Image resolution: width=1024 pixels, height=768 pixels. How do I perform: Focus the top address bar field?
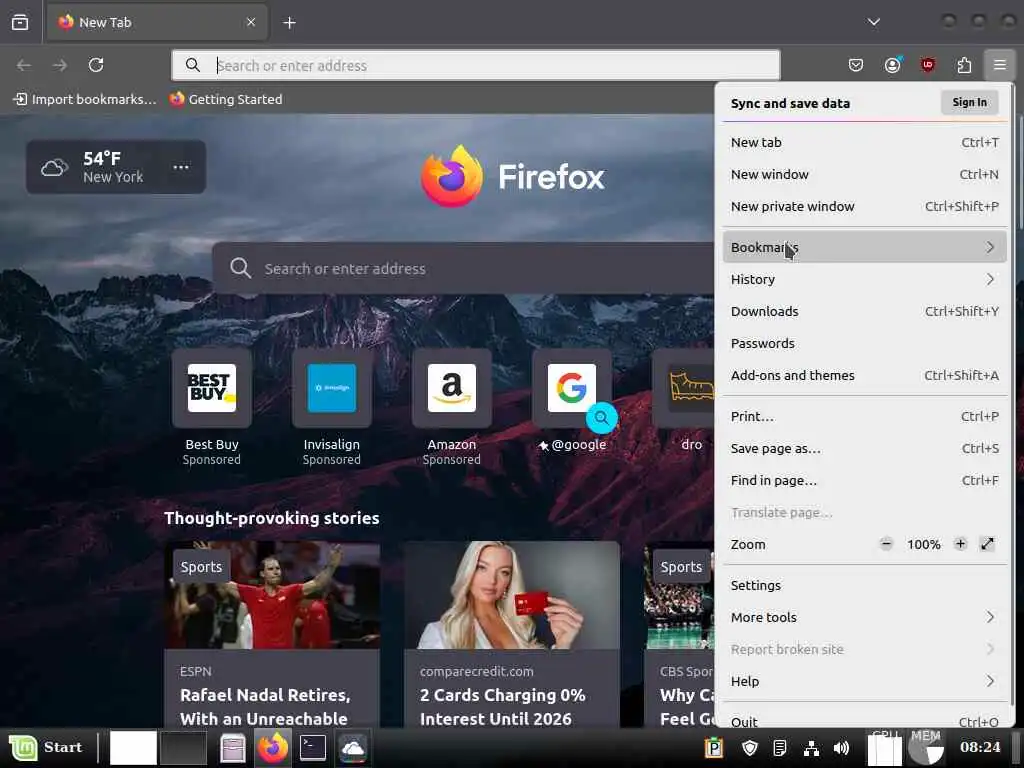475,65
